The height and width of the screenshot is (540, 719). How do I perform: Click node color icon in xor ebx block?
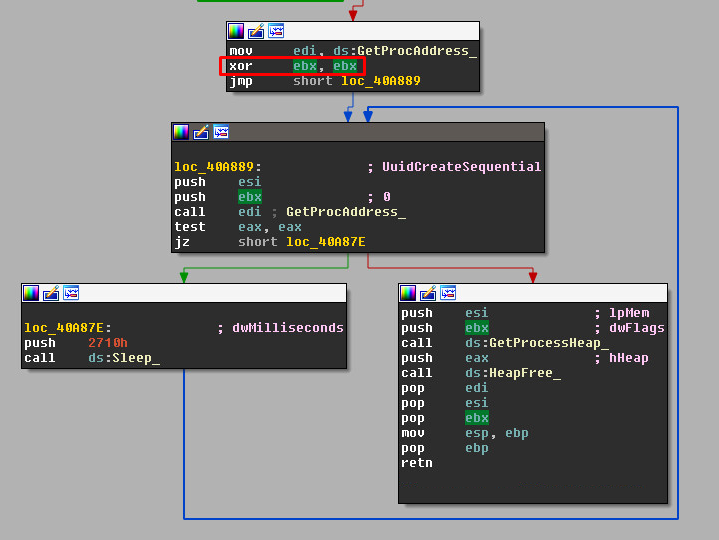coord(236,31)
